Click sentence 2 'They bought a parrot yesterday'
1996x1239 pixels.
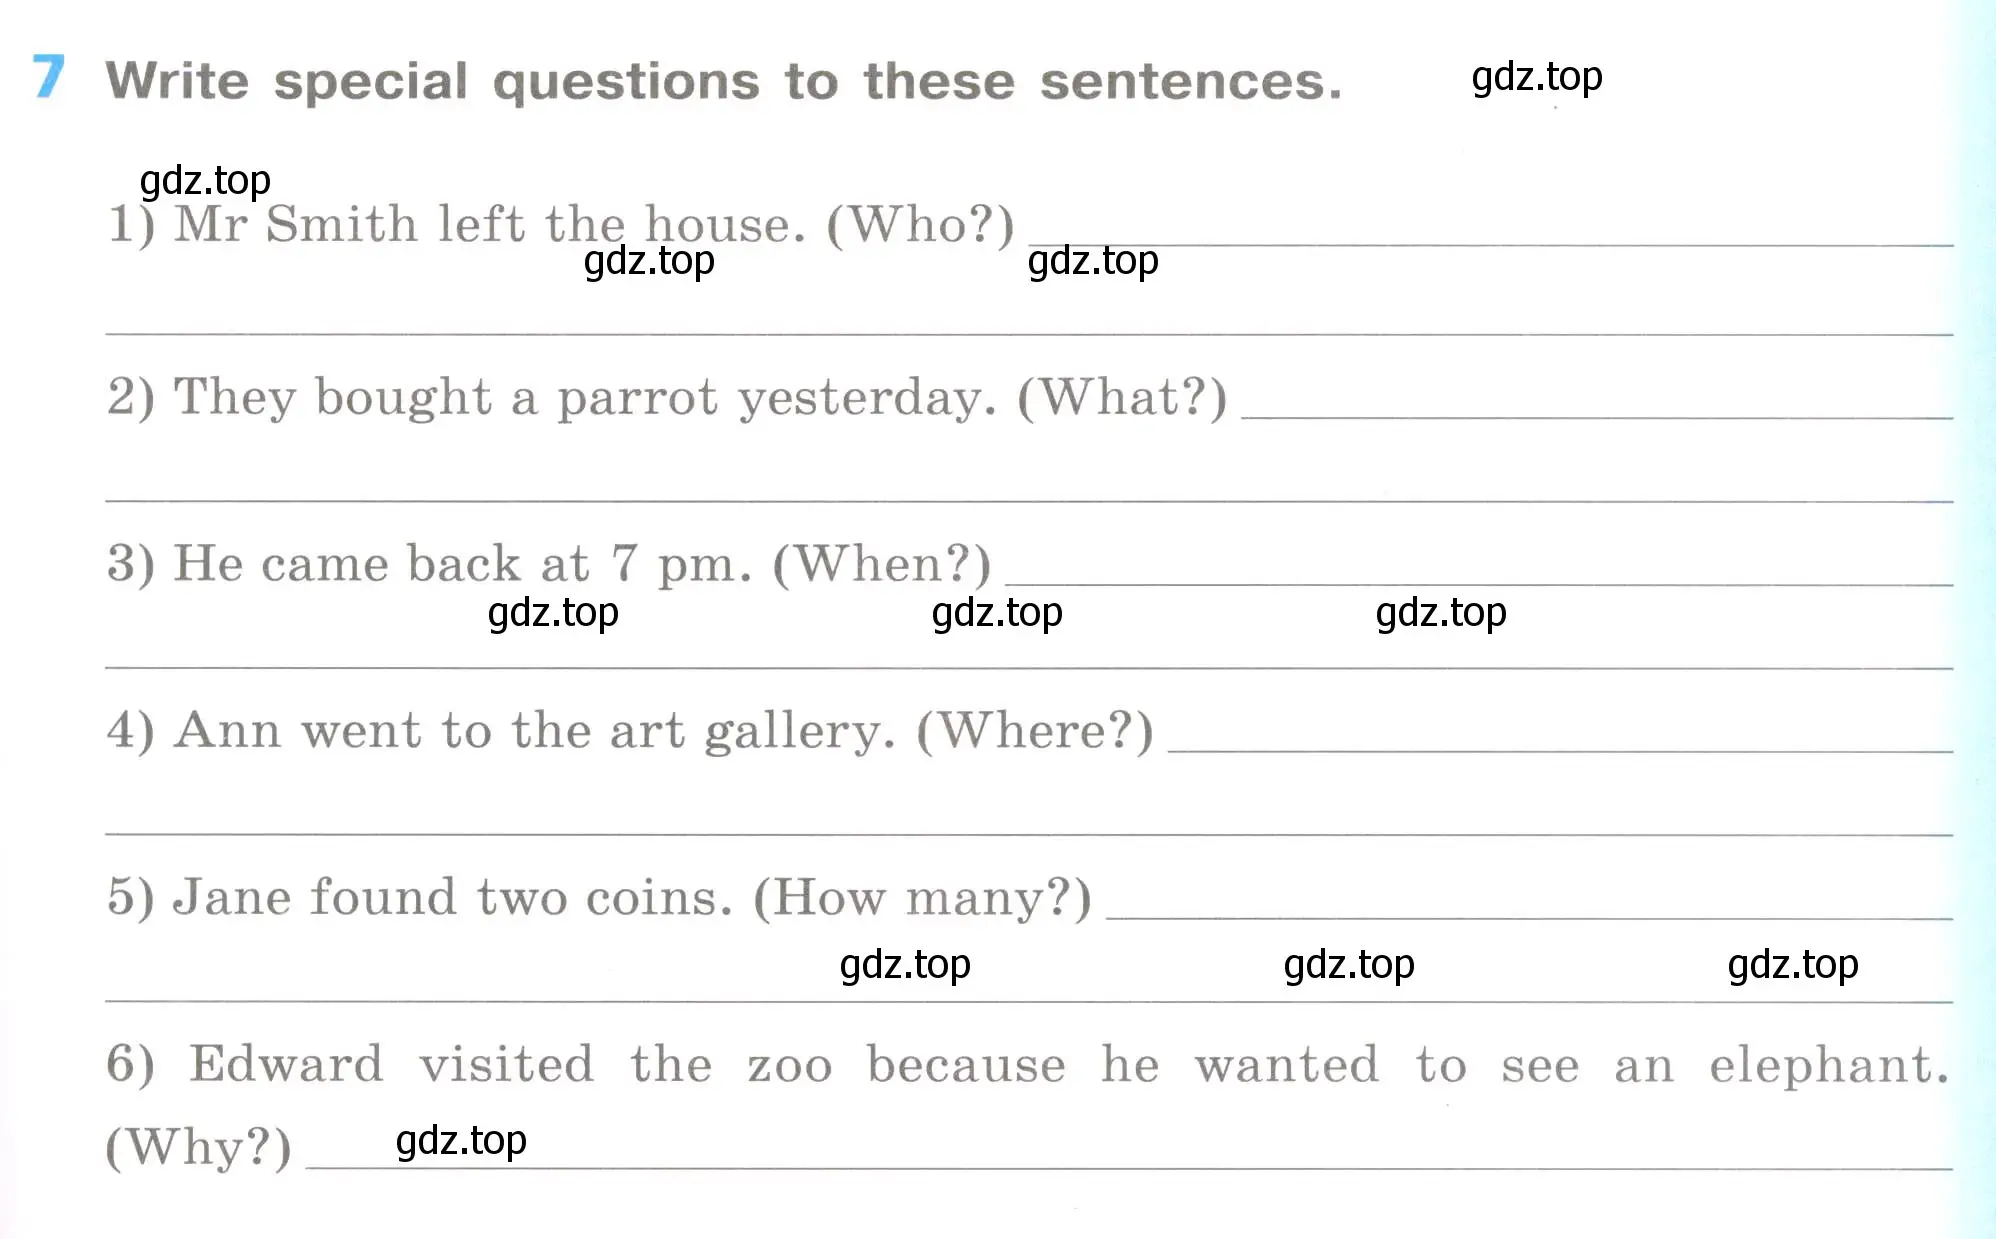pos(586,398)
